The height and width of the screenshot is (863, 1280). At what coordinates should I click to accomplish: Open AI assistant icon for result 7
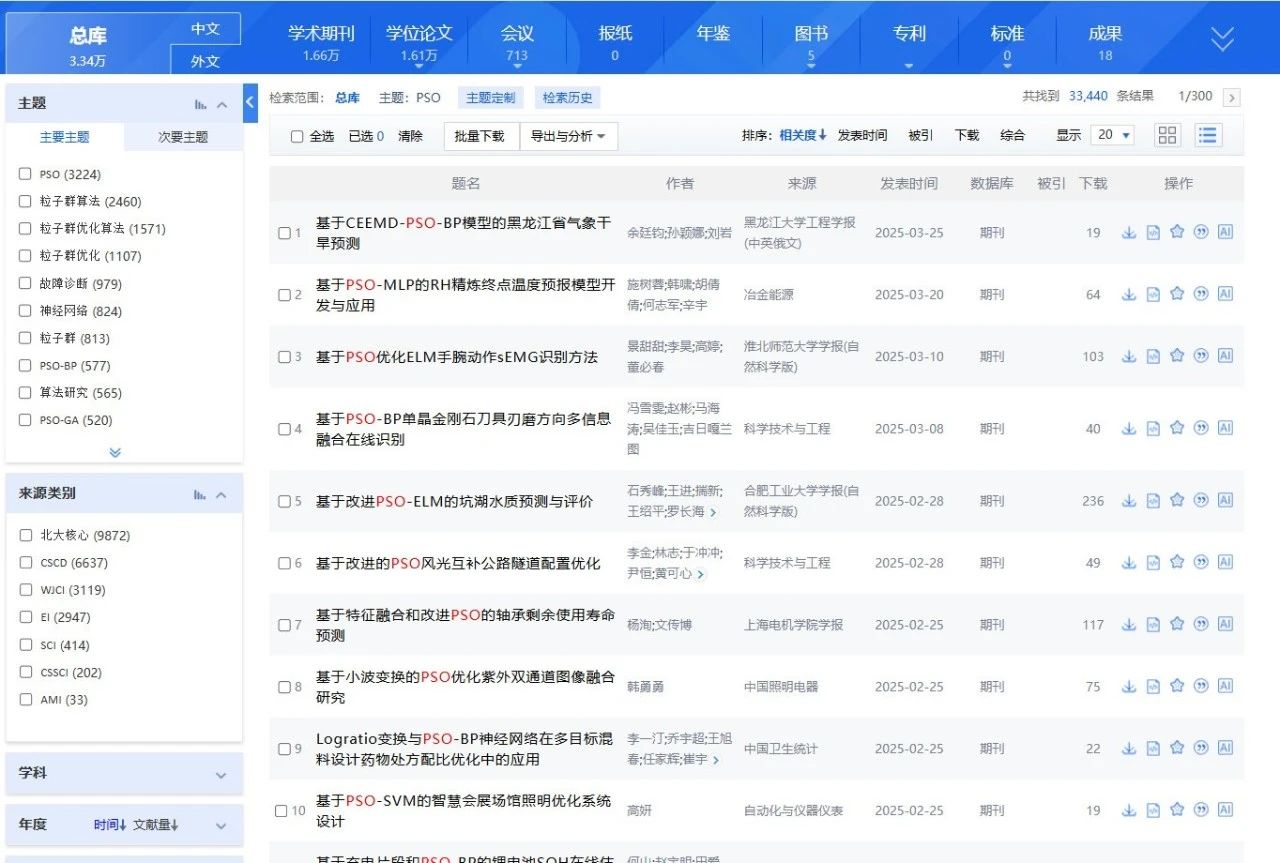click(1225, 625)
